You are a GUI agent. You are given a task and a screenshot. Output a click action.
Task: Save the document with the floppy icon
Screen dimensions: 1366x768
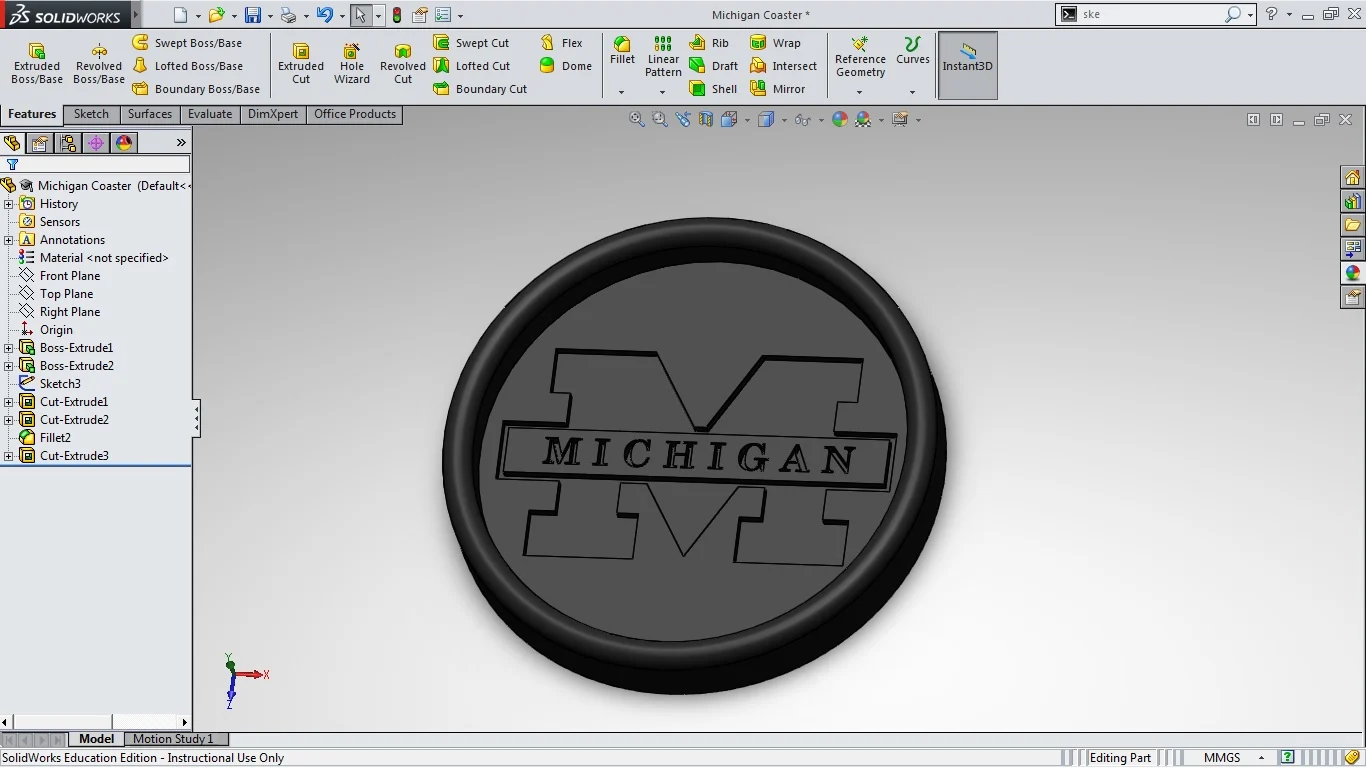coord(253,15)
